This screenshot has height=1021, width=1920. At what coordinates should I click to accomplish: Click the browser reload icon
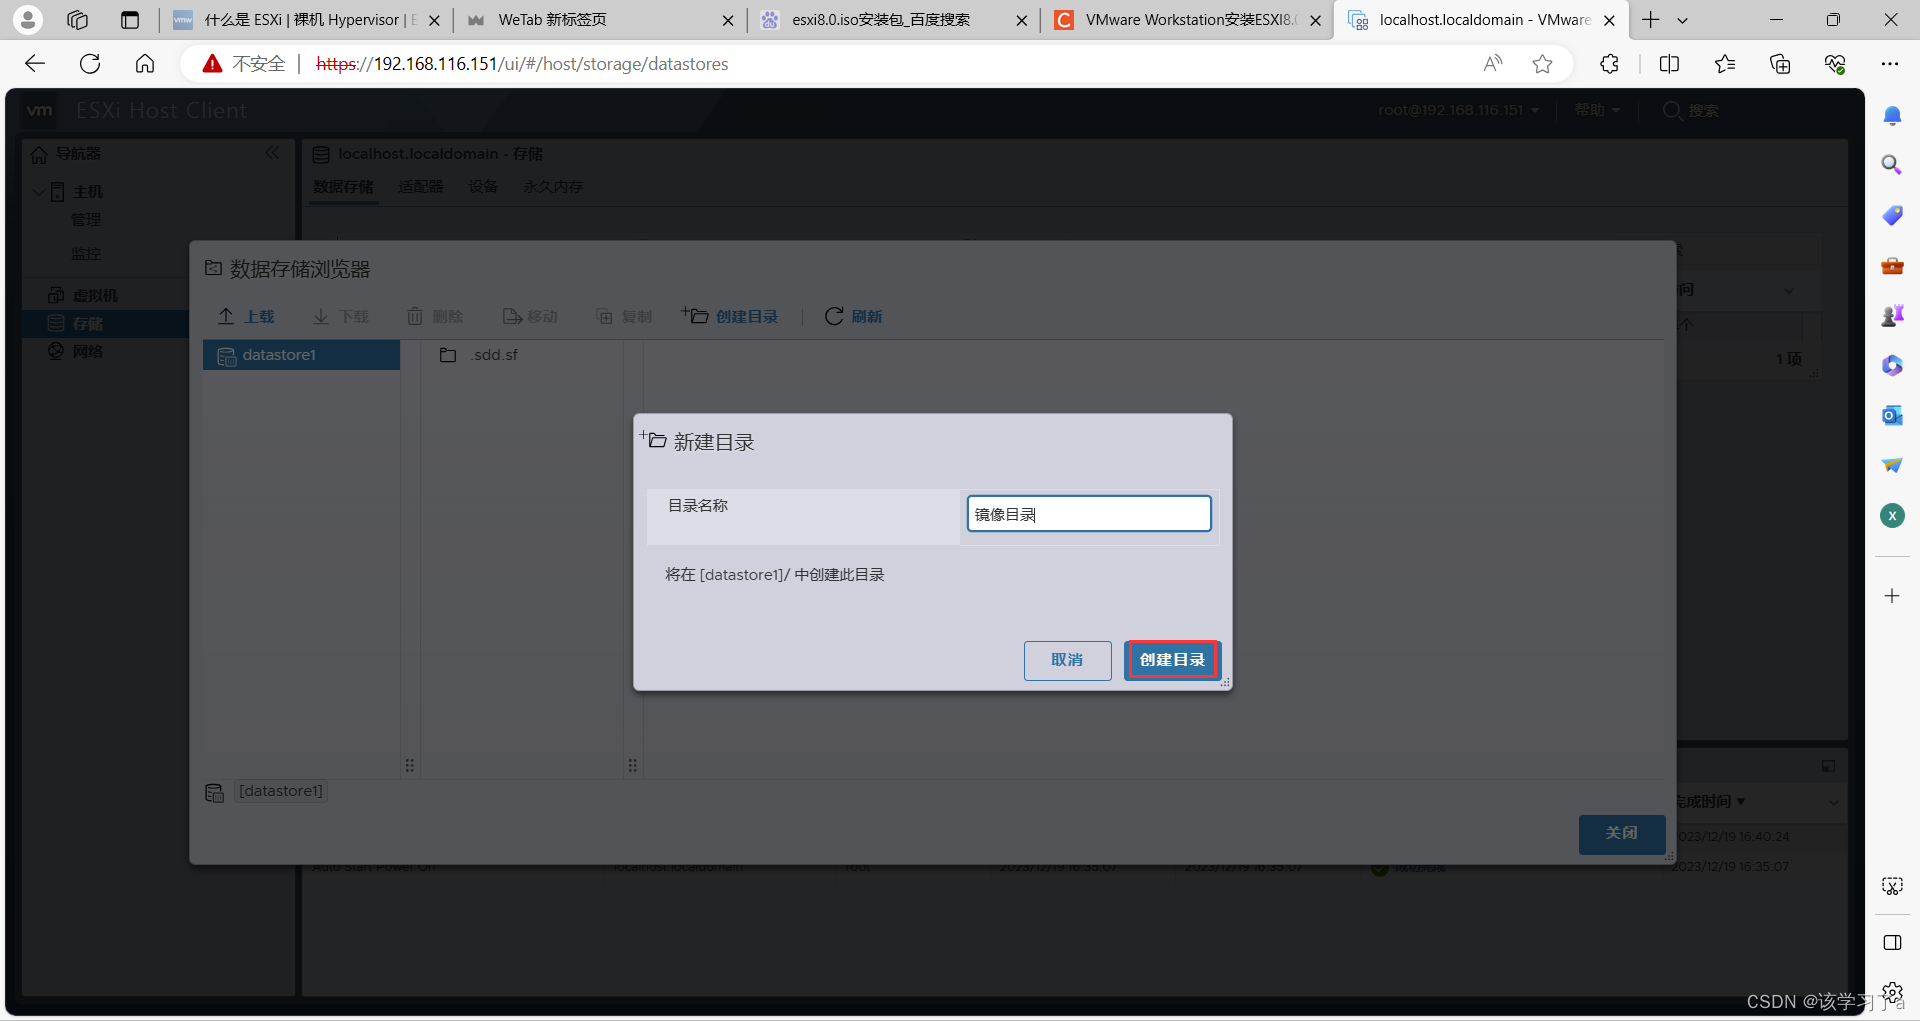tap(90, 64)
